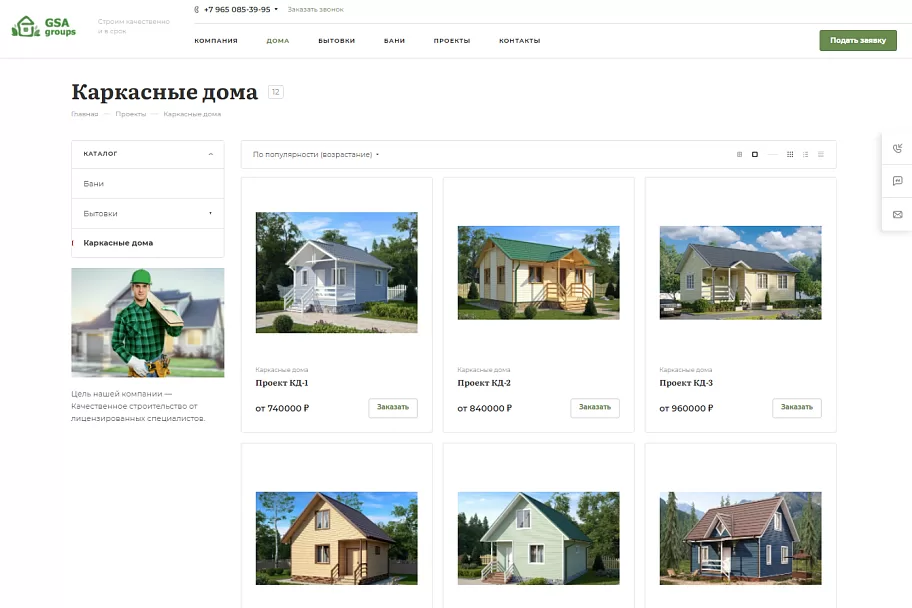Open the callback phone icon on right sidebar

tap(897, 148)
